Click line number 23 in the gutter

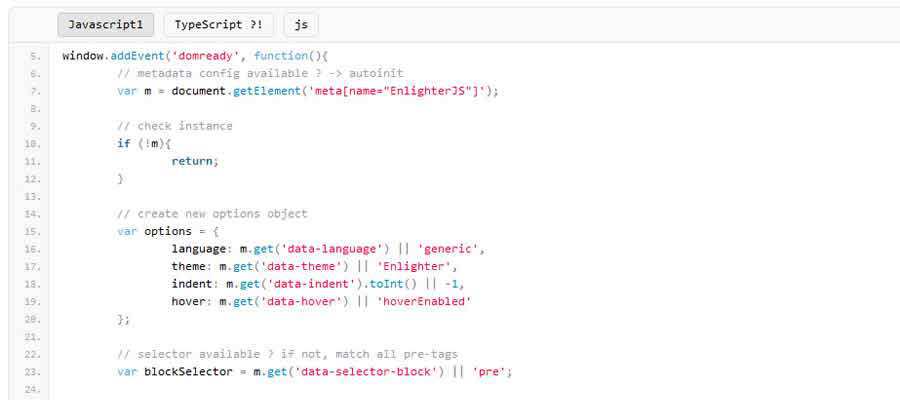tap(34, 372)
